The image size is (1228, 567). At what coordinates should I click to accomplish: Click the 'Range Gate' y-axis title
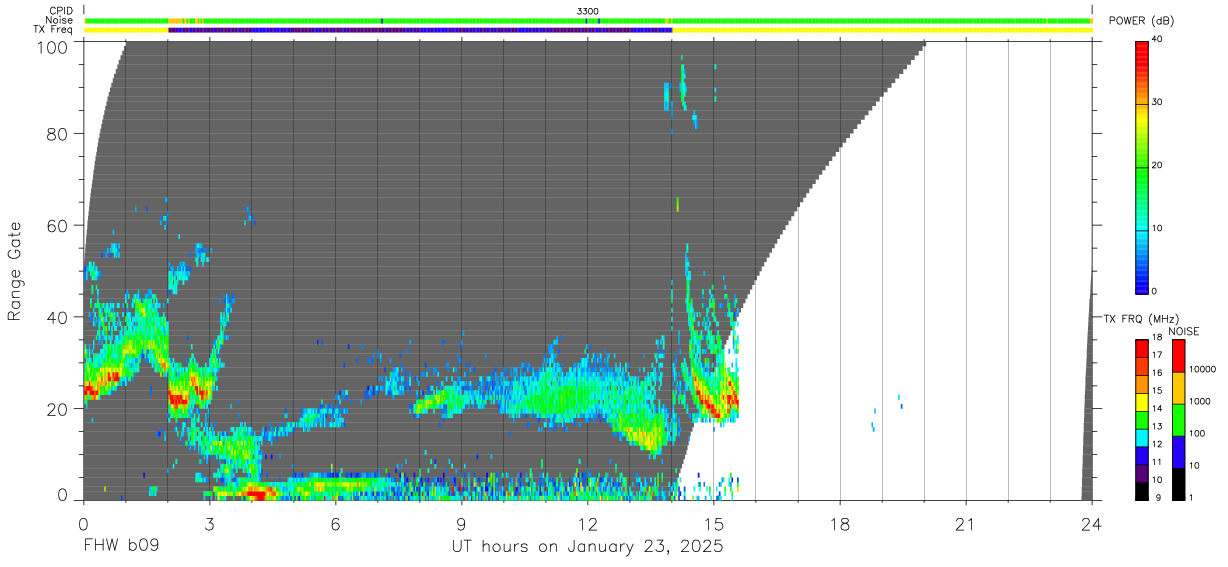click(x=16, y=272)
